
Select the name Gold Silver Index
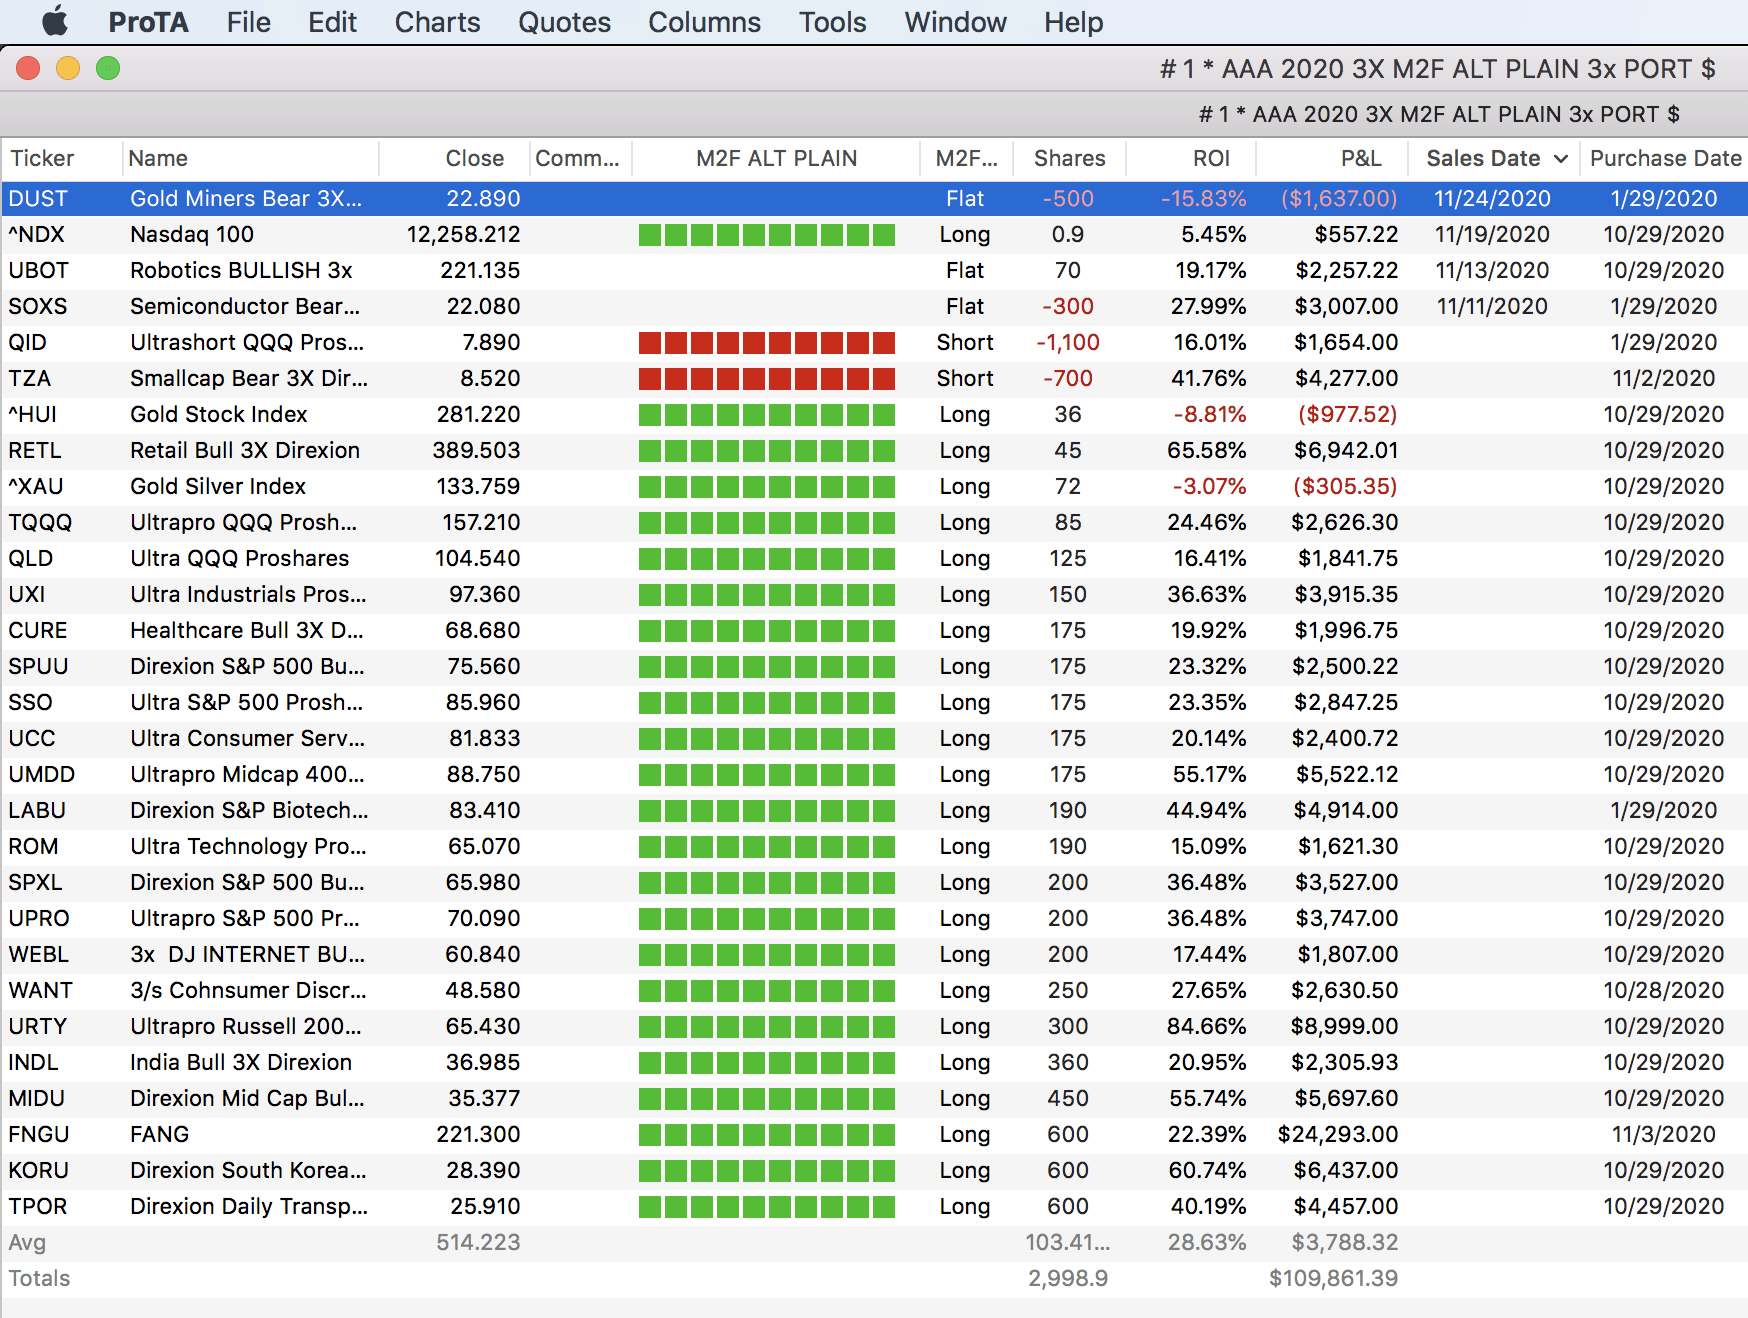217,486
